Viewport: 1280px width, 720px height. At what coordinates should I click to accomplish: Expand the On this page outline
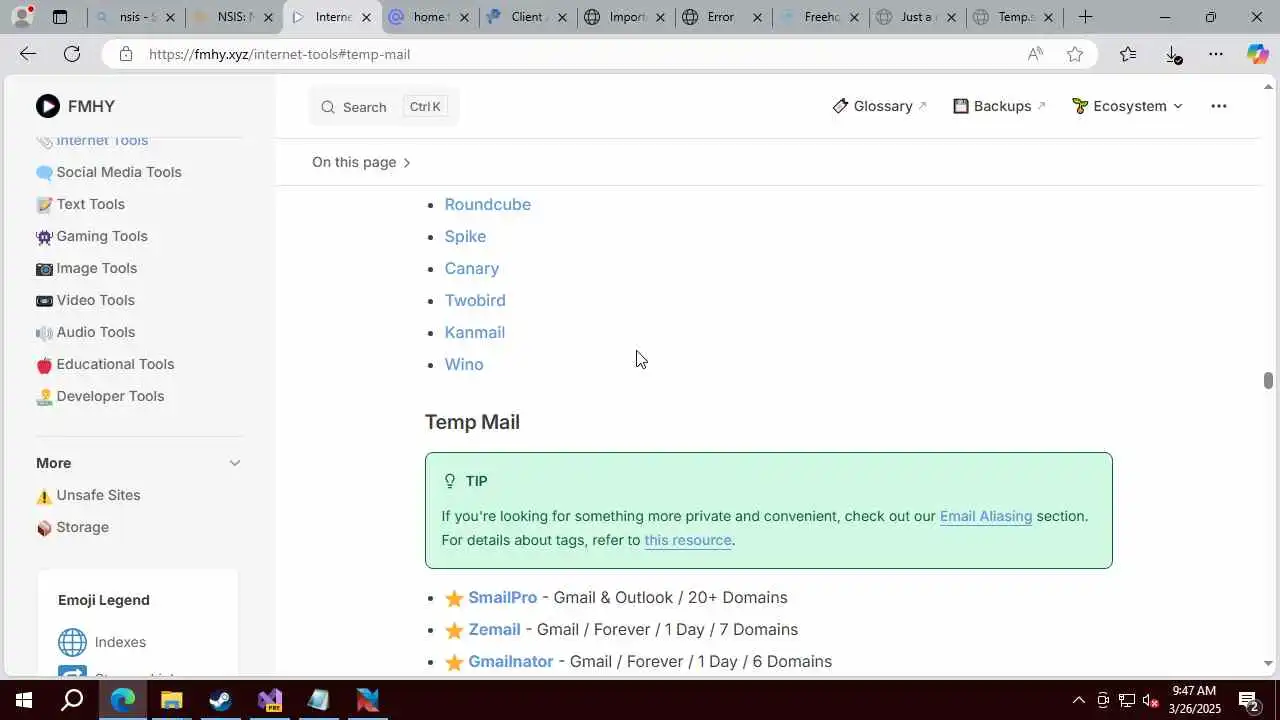click(362, 162)
